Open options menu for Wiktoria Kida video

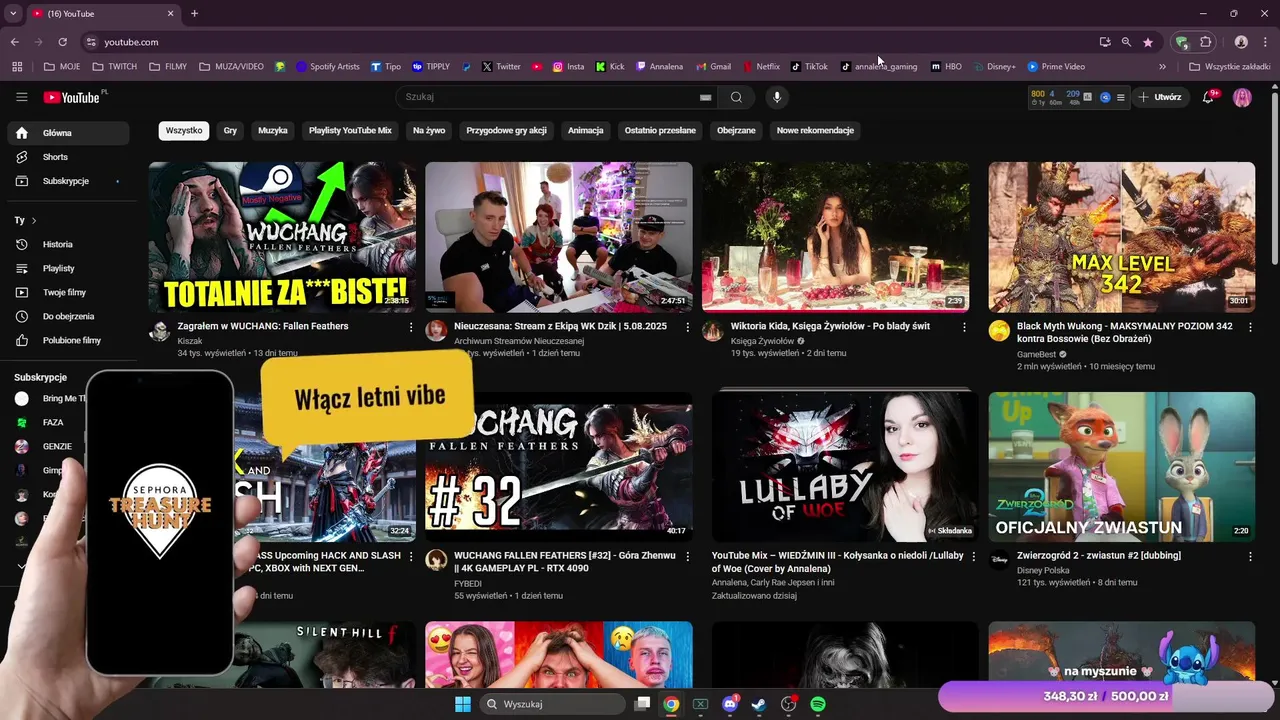pos(964,327)
